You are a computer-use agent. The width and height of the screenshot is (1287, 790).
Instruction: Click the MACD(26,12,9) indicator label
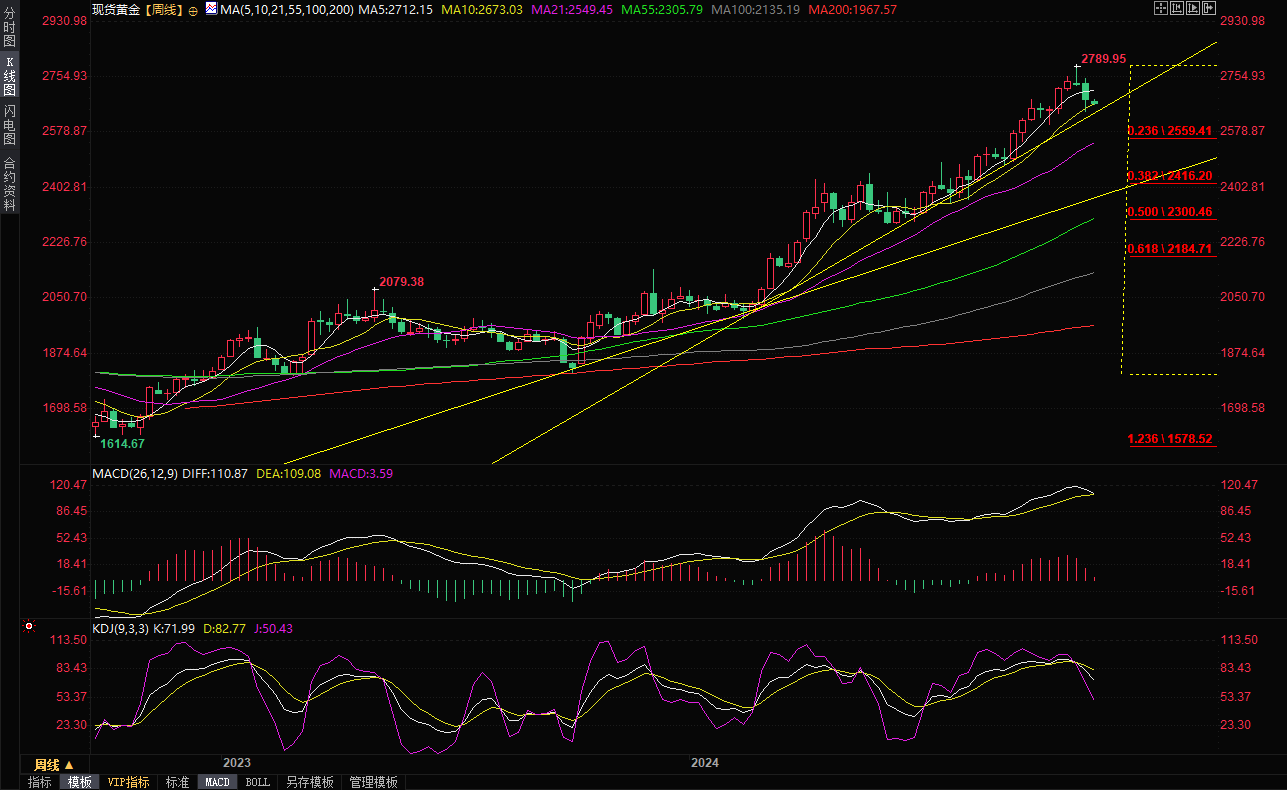click(x=135, y=473)
